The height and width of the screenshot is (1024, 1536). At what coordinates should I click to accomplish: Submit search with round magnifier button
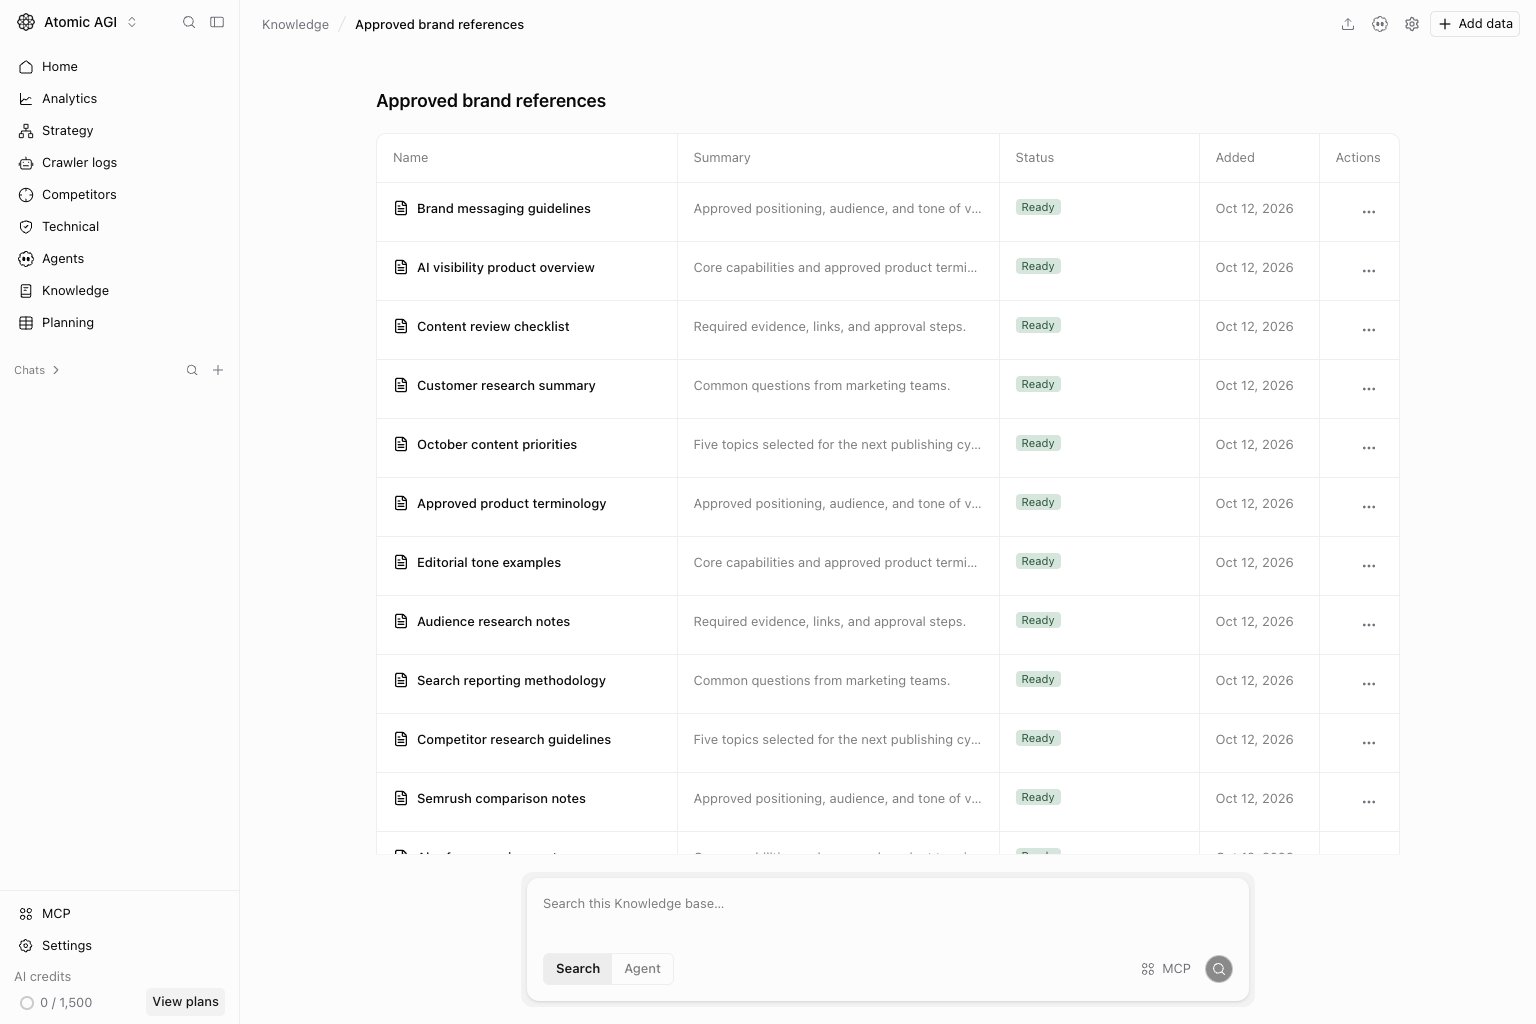(1219, 969)
